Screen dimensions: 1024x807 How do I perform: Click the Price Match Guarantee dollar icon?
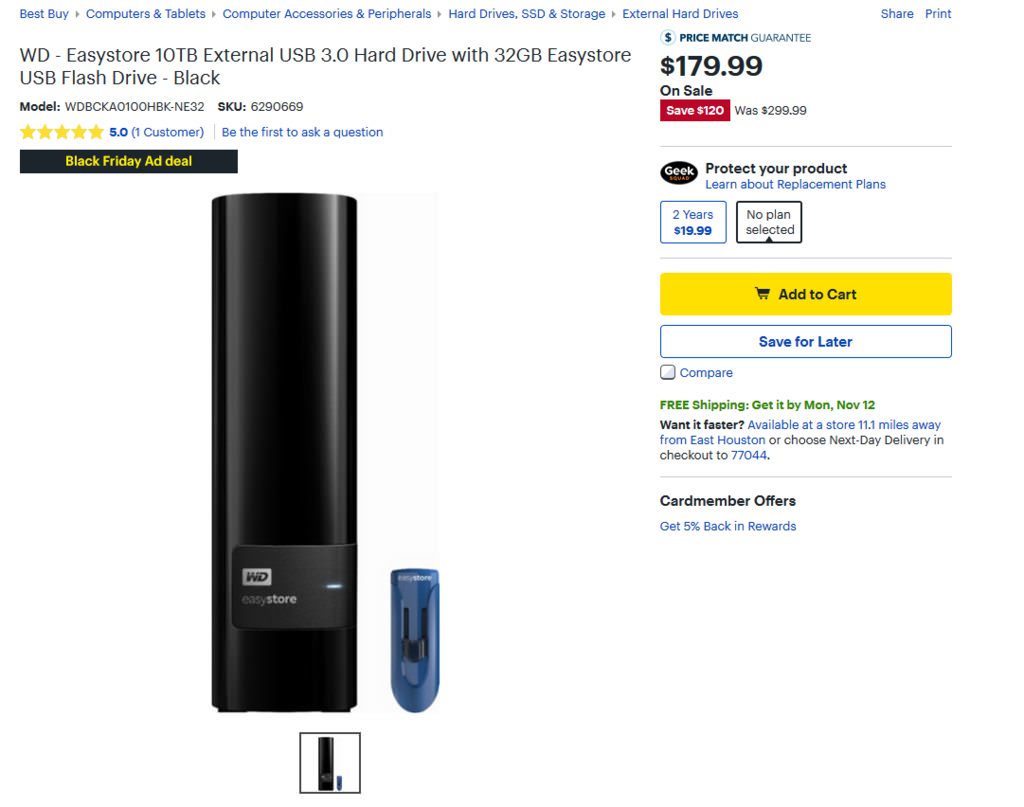coord(668,38)
